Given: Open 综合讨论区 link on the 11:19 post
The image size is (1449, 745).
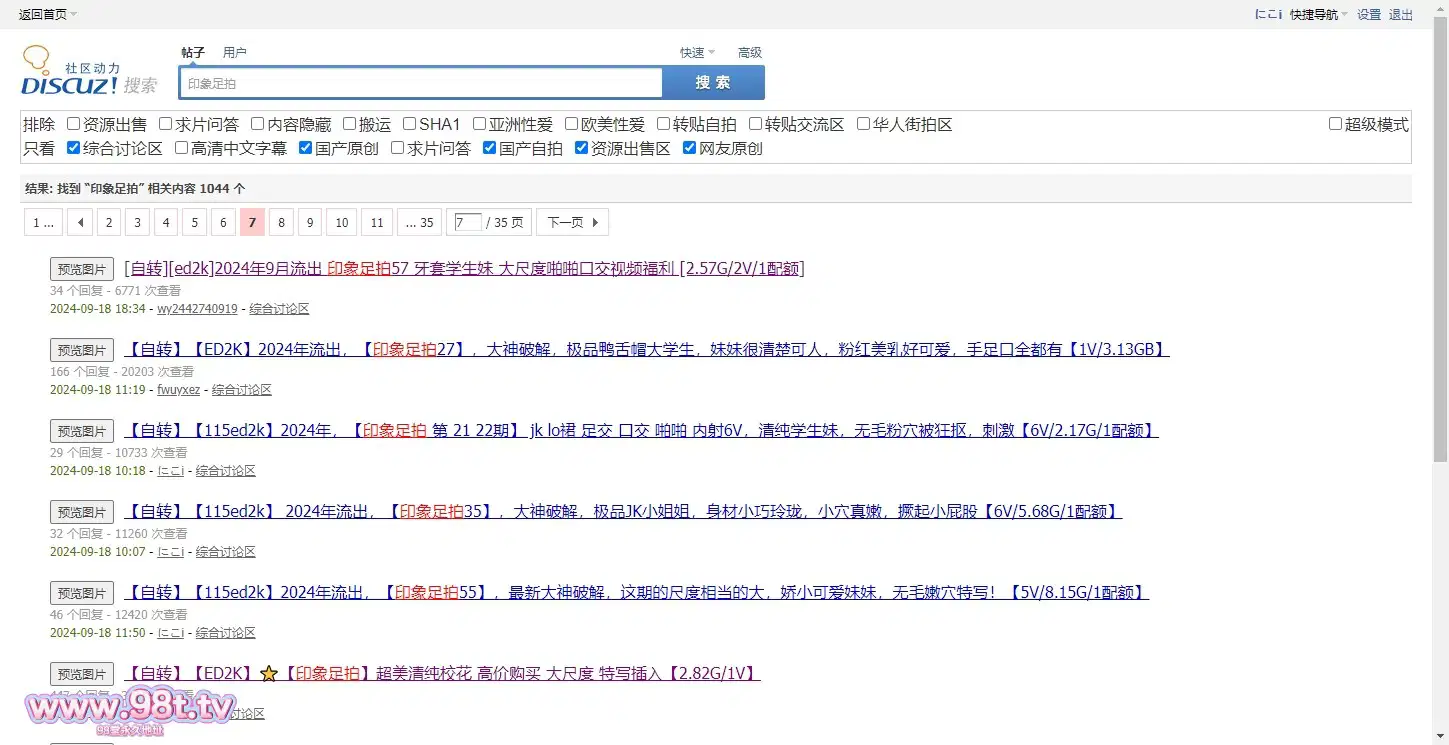Looking at the screenshot, I should (x=242, y=390).
